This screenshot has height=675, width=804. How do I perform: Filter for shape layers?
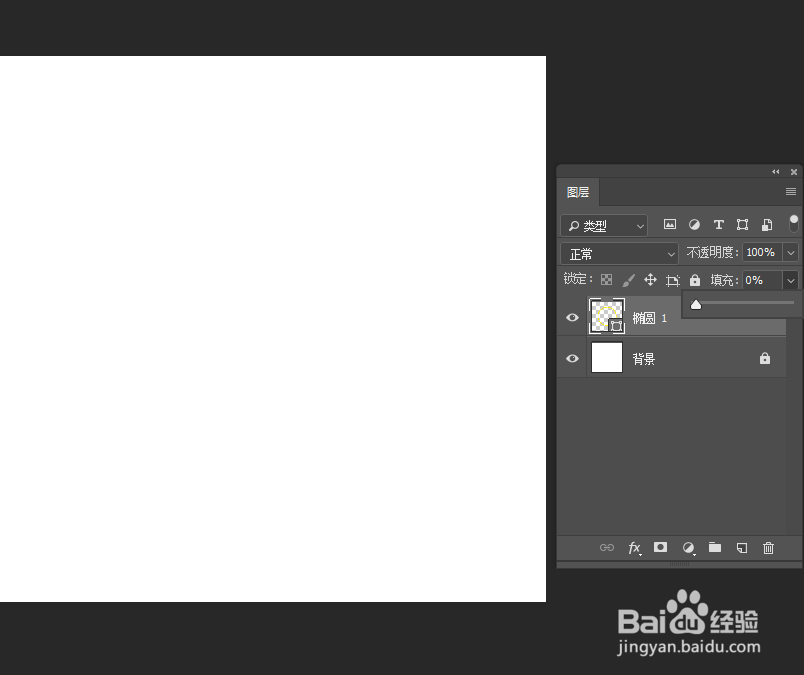pos(742,225)
